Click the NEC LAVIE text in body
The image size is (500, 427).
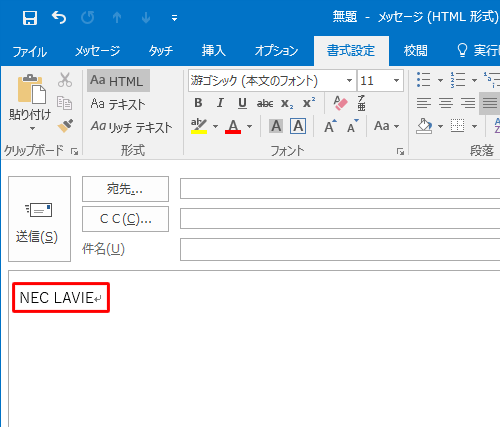(56, 298)
